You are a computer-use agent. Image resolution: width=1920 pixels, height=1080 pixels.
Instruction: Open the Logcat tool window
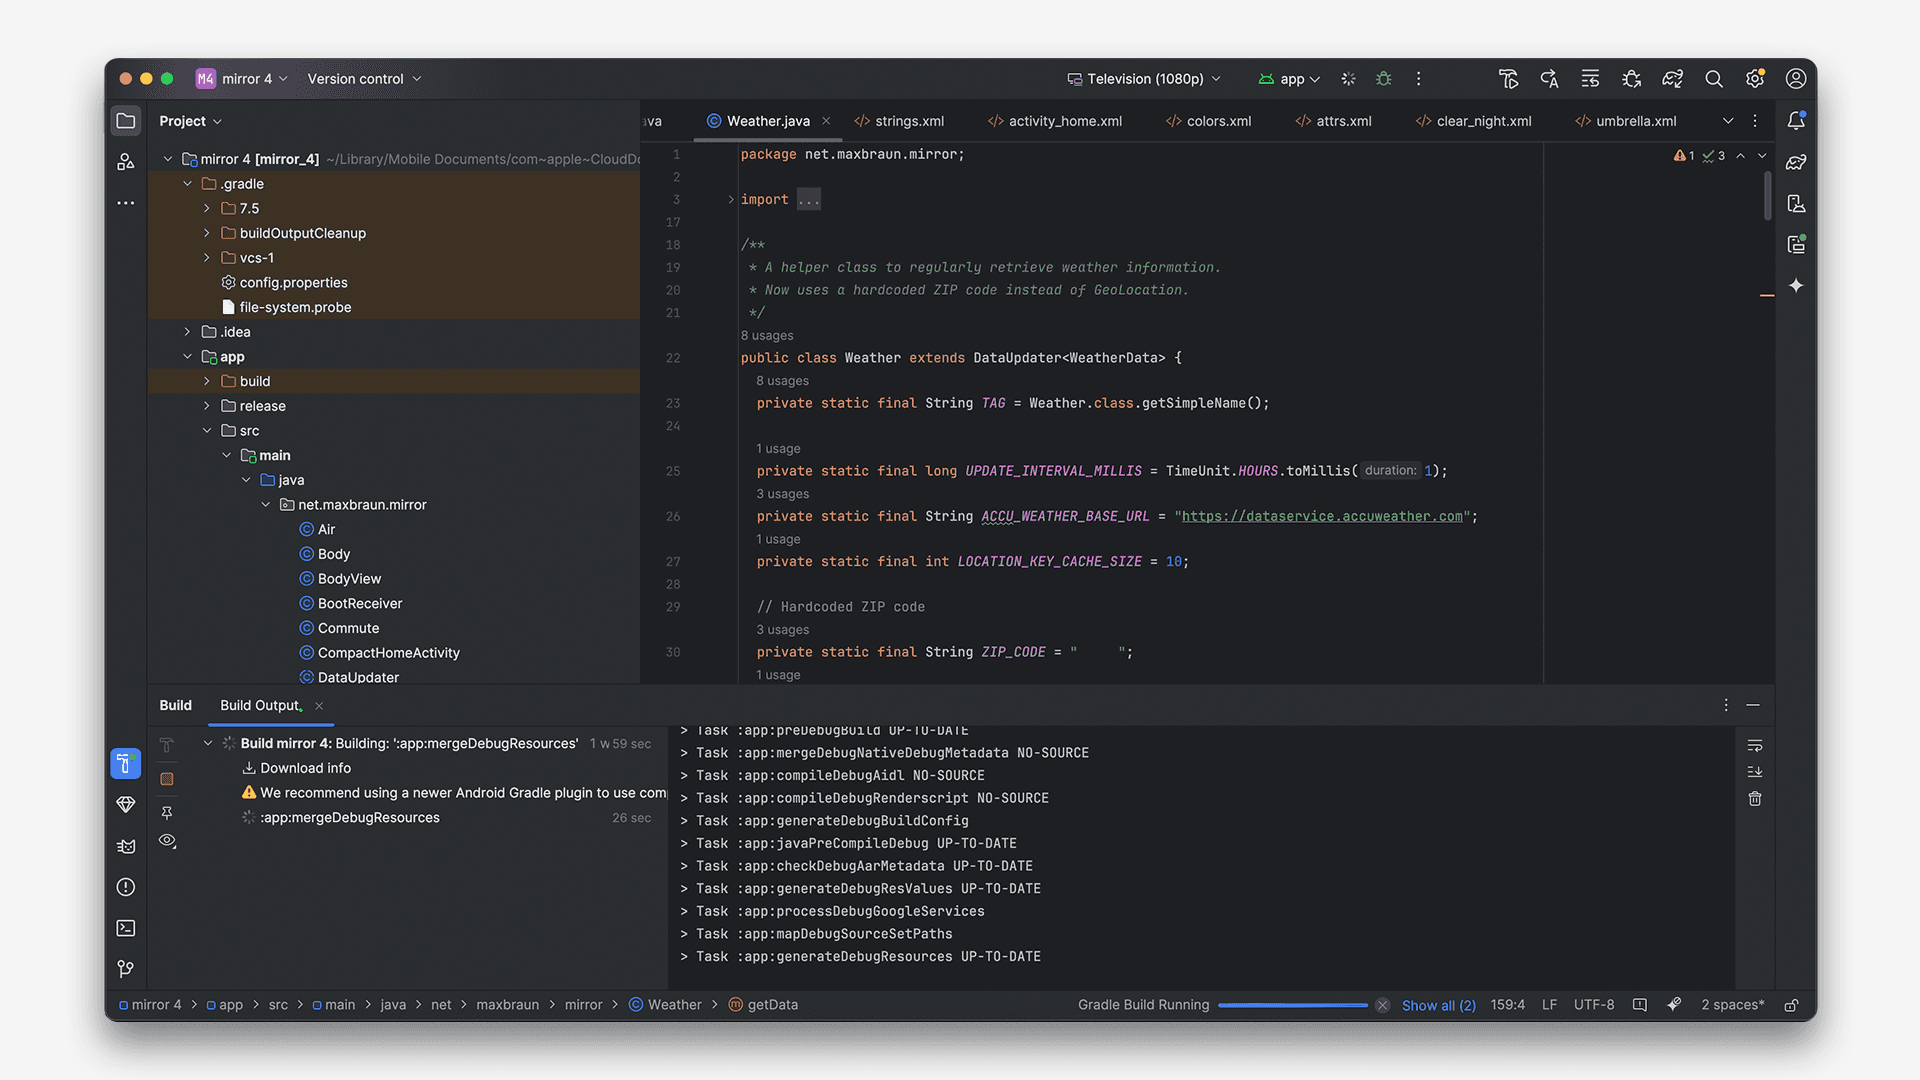(126, 846)
